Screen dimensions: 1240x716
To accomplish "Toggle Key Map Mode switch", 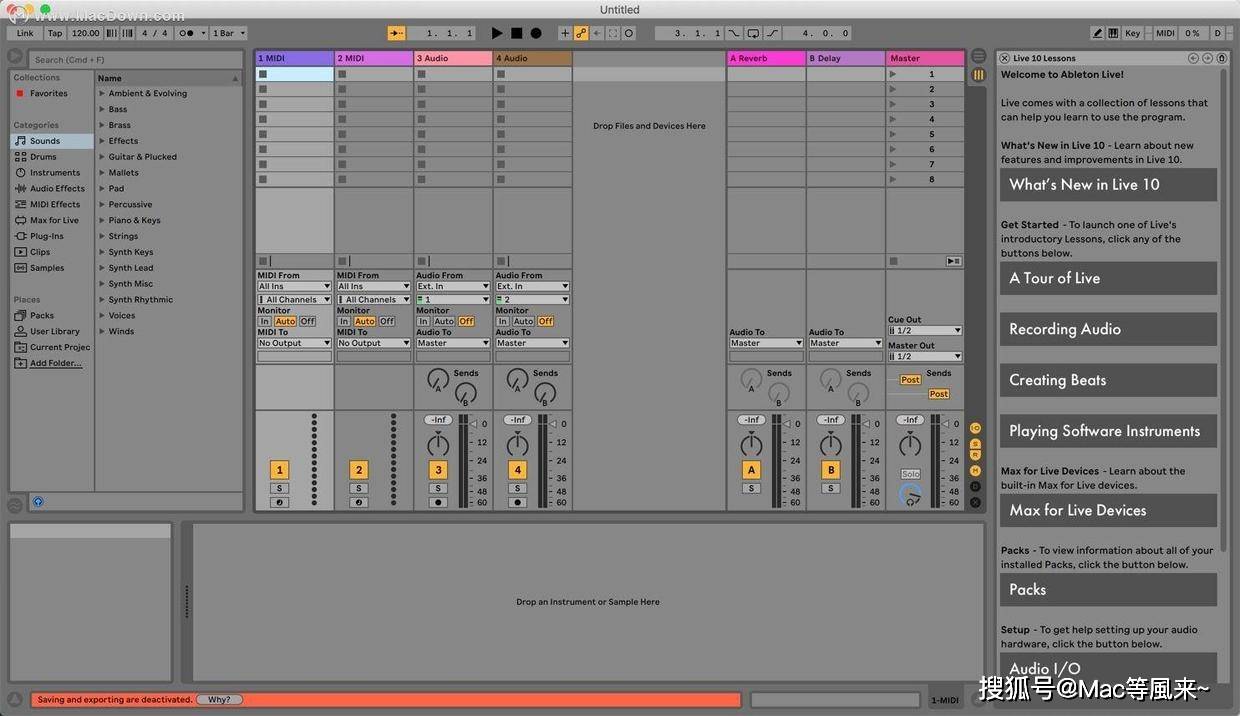I will click(1132, 33).
